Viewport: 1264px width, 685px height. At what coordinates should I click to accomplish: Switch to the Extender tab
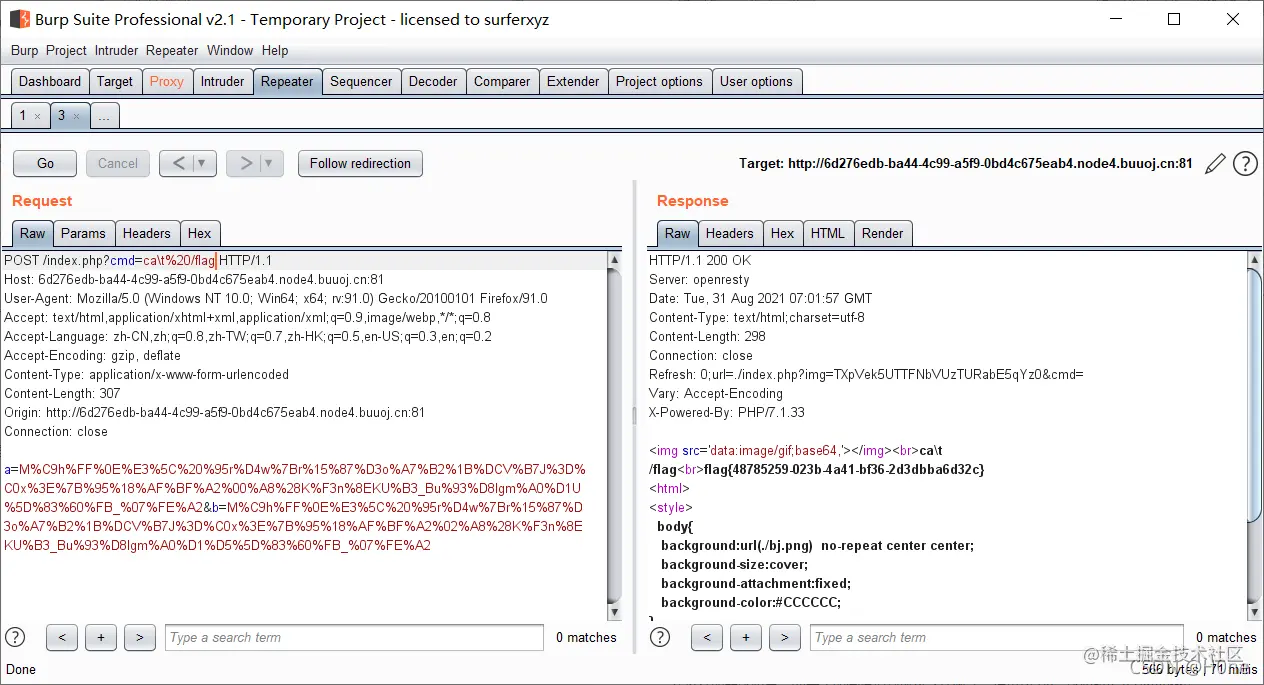(x=573, y=81)
